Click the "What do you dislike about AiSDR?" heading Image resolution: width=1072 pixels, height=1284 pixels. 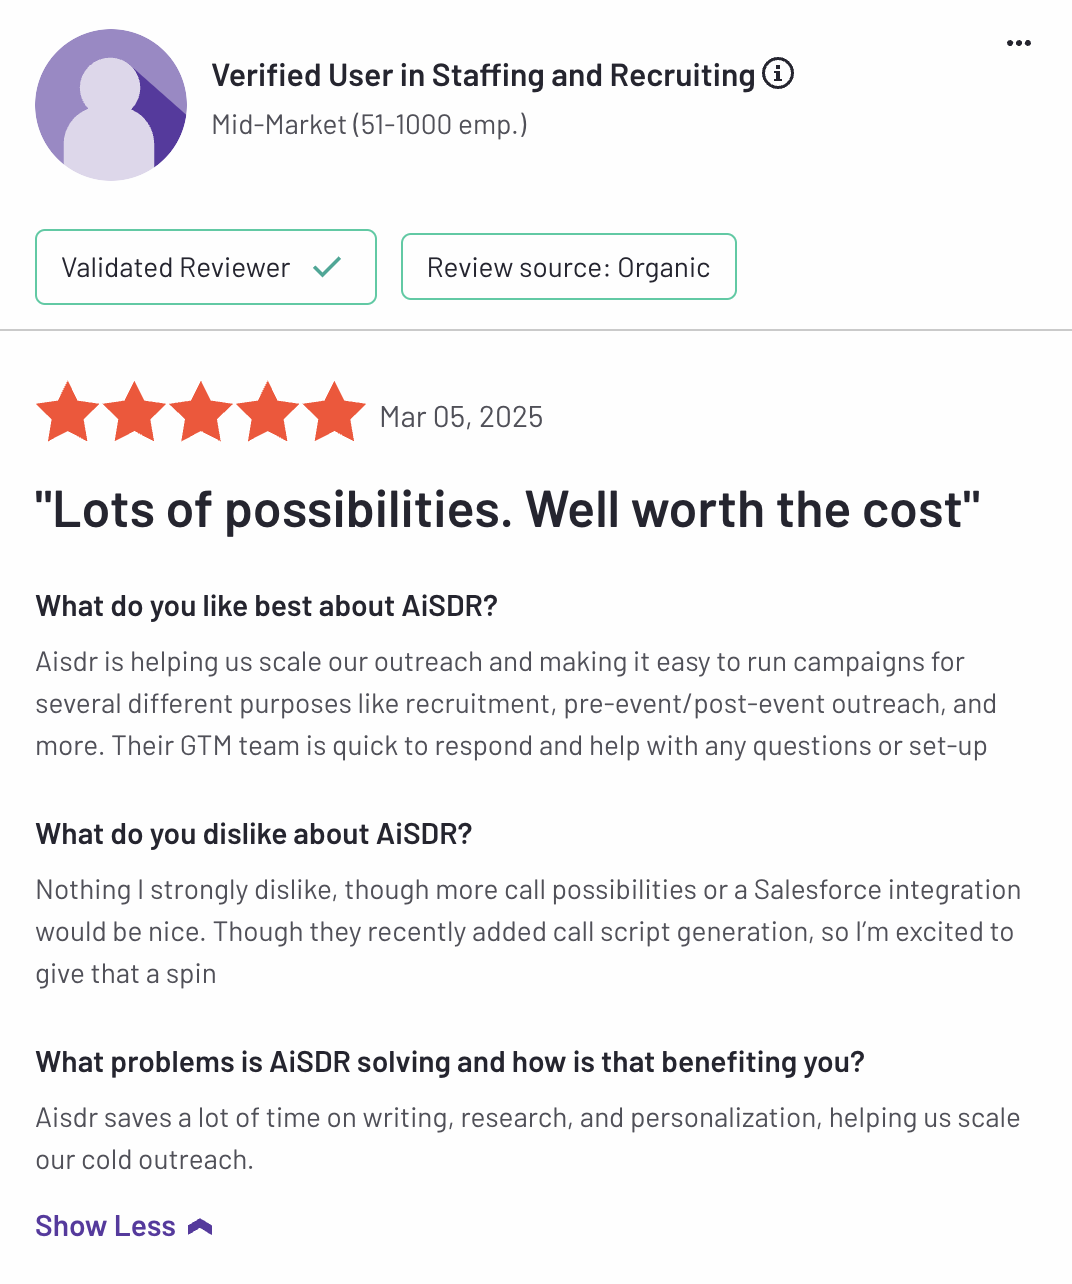(253, 834)
